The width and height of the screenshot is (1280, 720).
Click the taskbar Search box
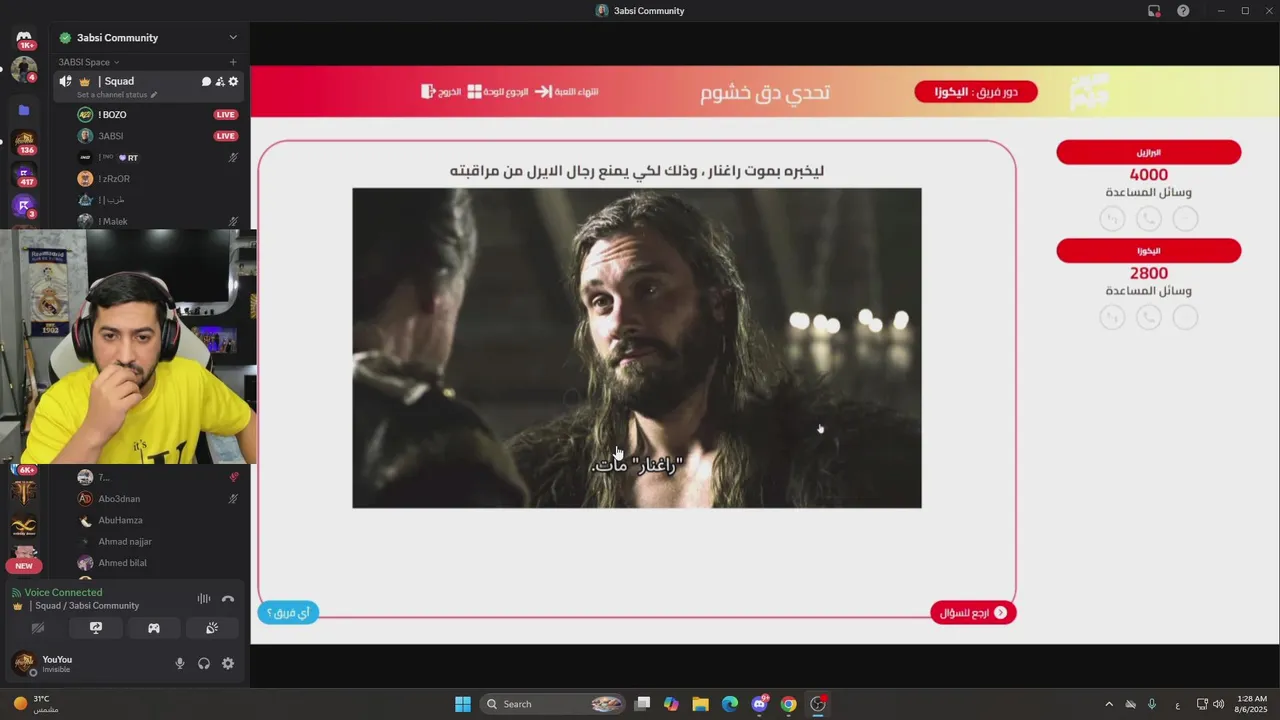click(552, 704)
